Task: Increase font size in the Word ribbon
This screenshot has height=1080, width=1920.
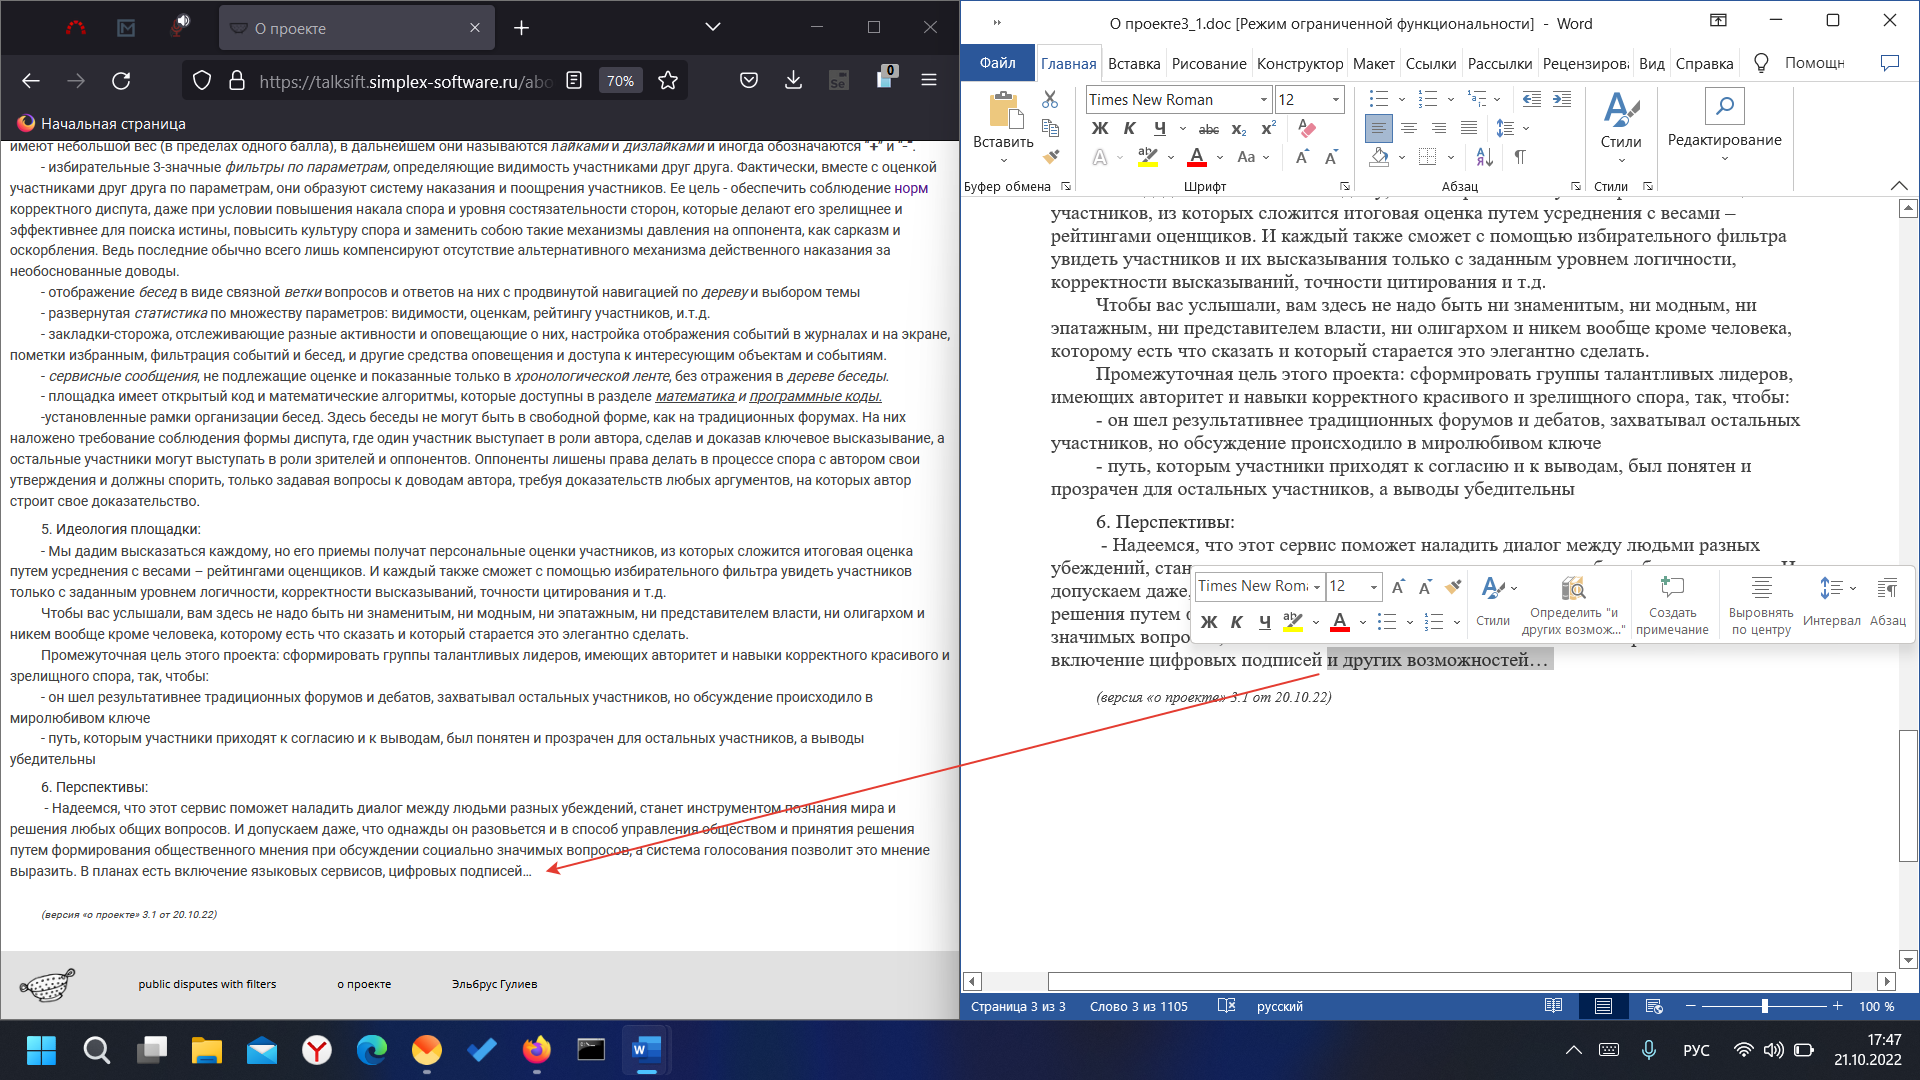Action: click(1302, 157)
